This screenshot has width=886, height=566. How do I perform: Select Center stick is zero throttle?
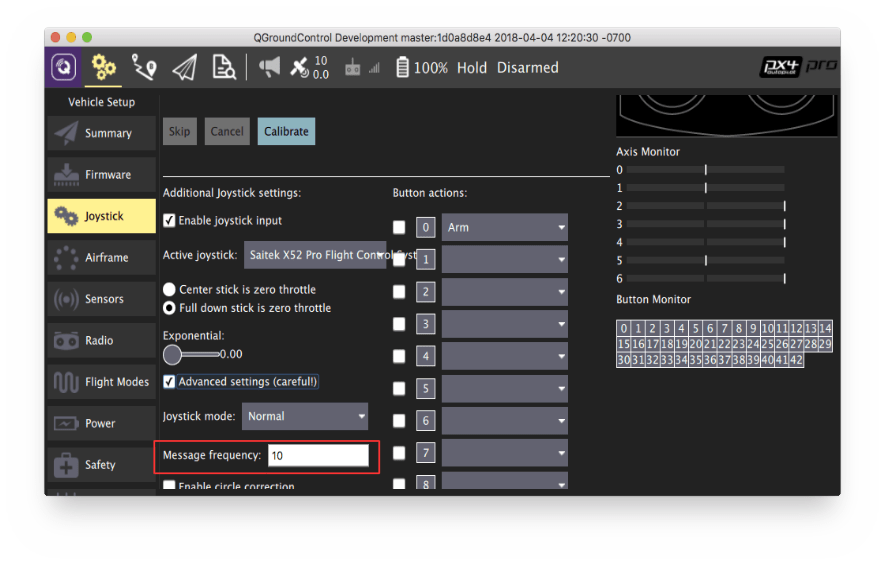click(x=170, y=290)
